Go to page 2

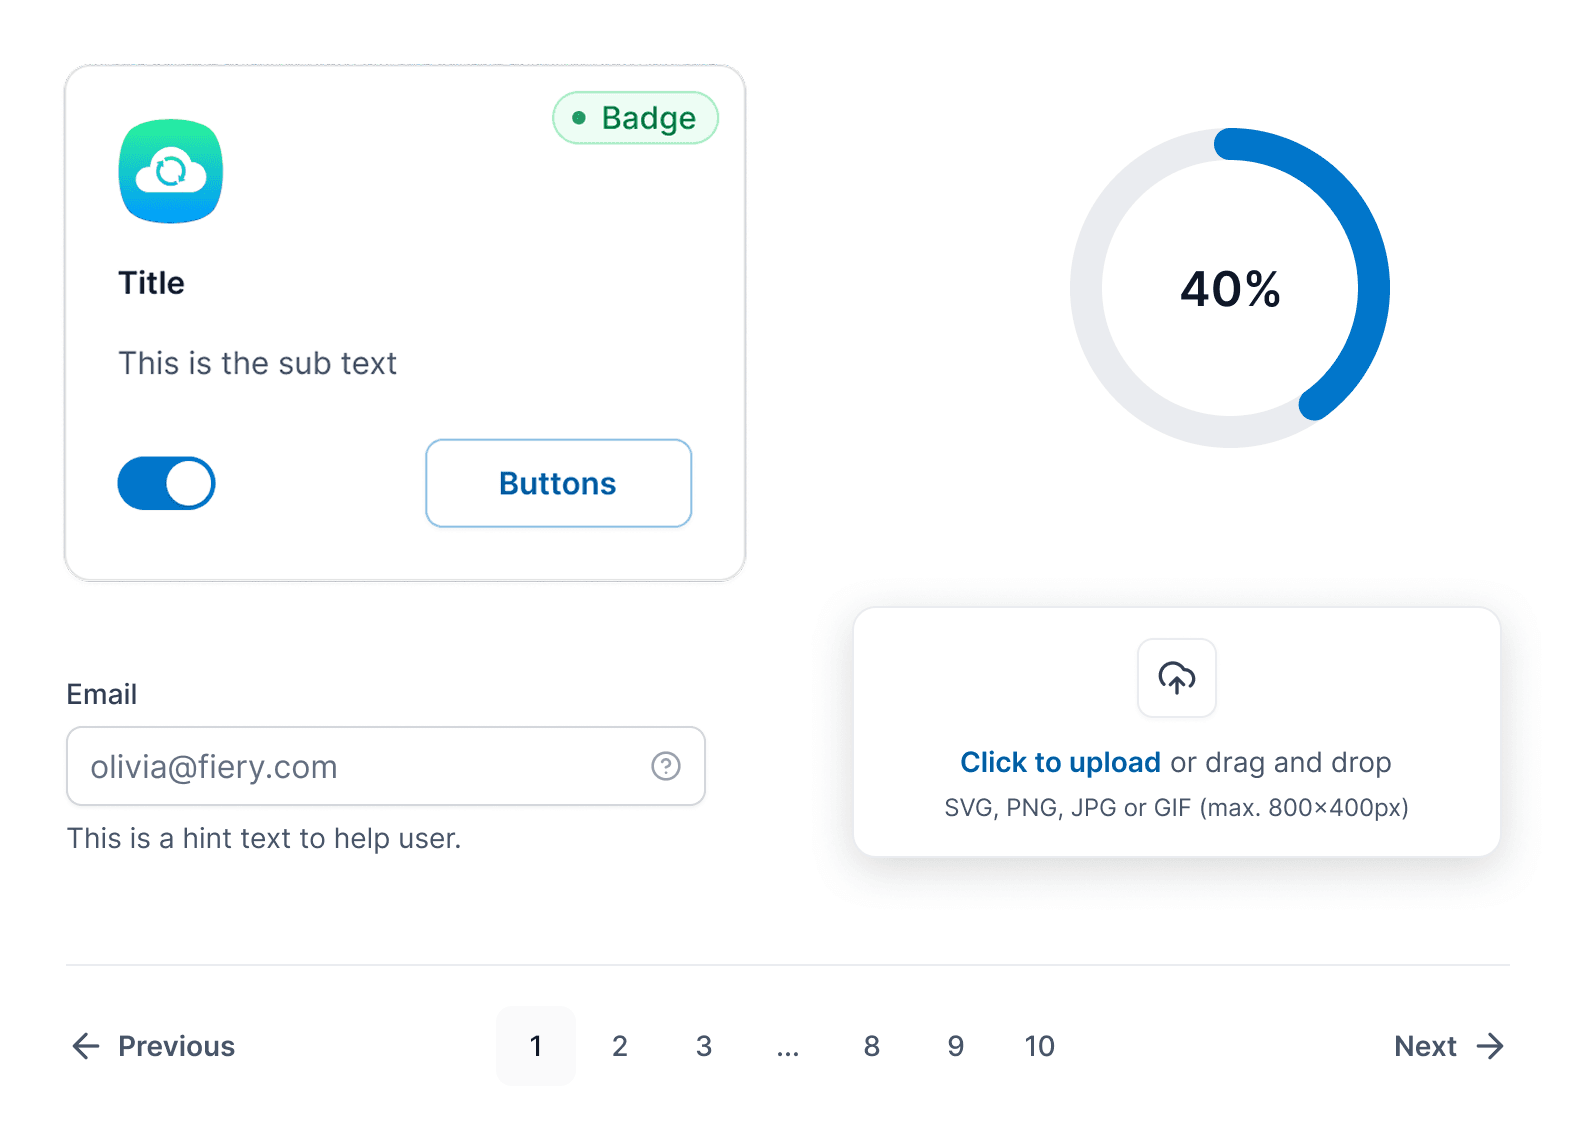click(x=620, y=1046)
